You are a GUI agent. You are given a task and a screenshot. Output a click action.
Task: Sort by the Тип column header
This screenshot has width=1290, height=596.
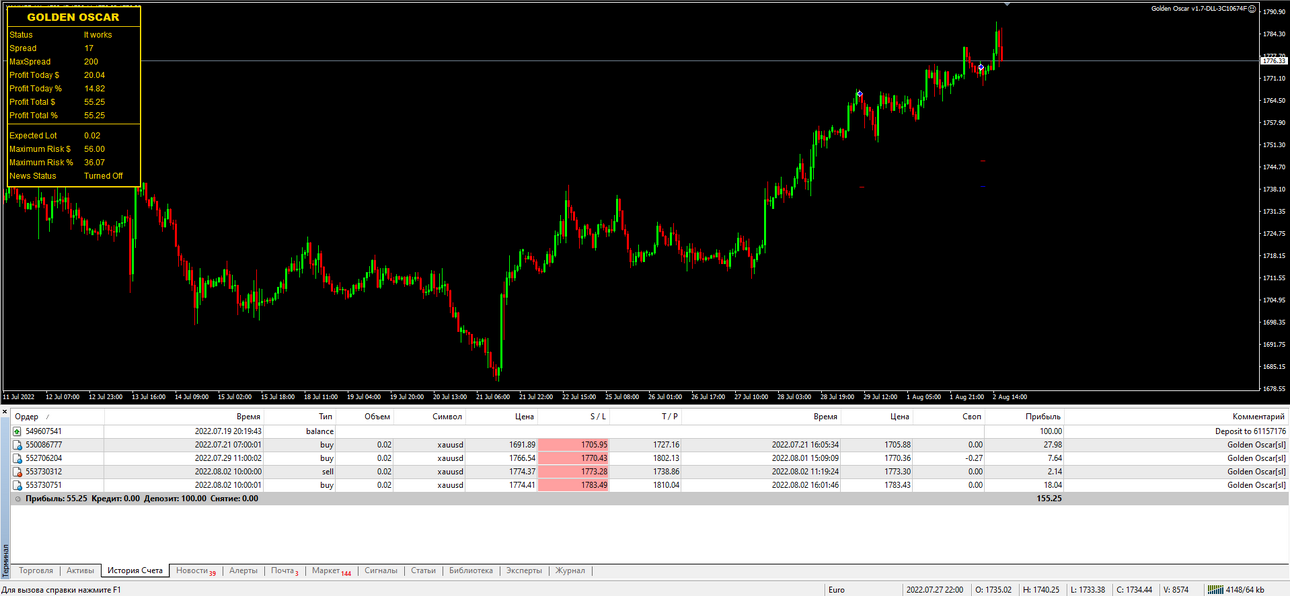[301, 416]
